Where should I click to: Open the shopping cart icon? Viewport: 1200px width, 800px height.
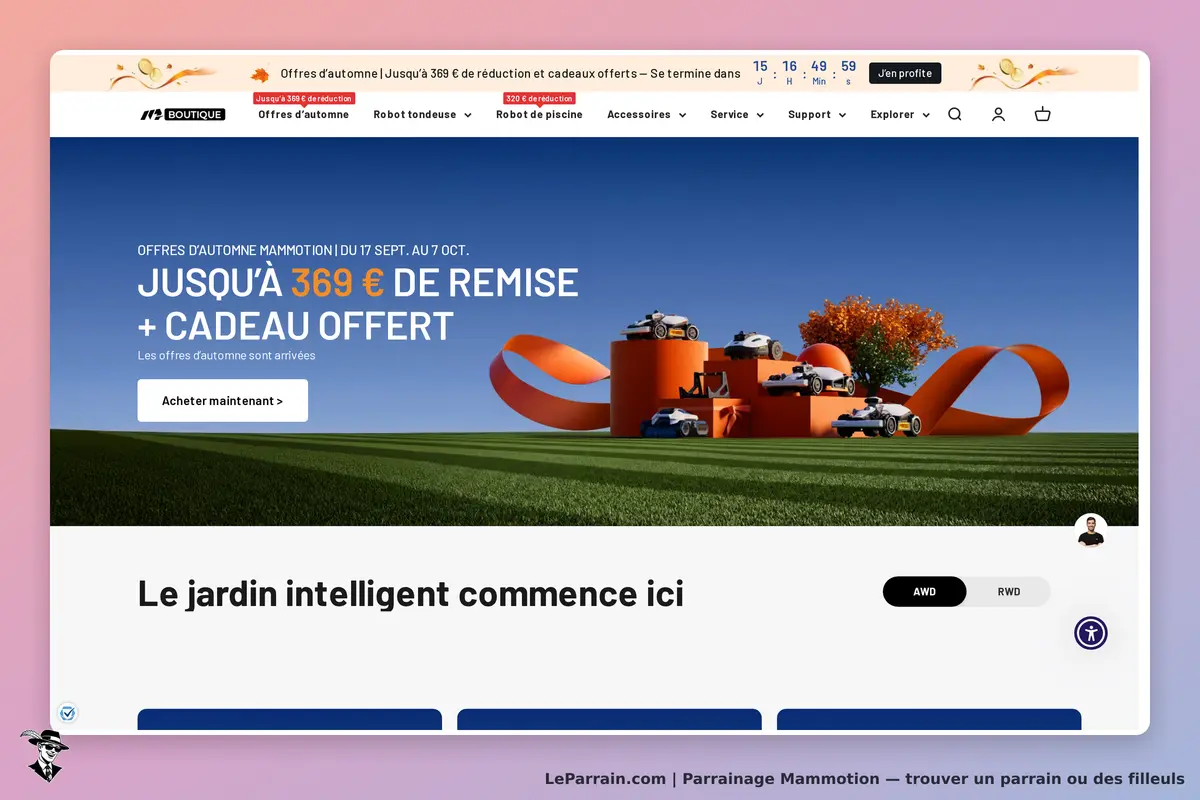[x=1042, y=114]
